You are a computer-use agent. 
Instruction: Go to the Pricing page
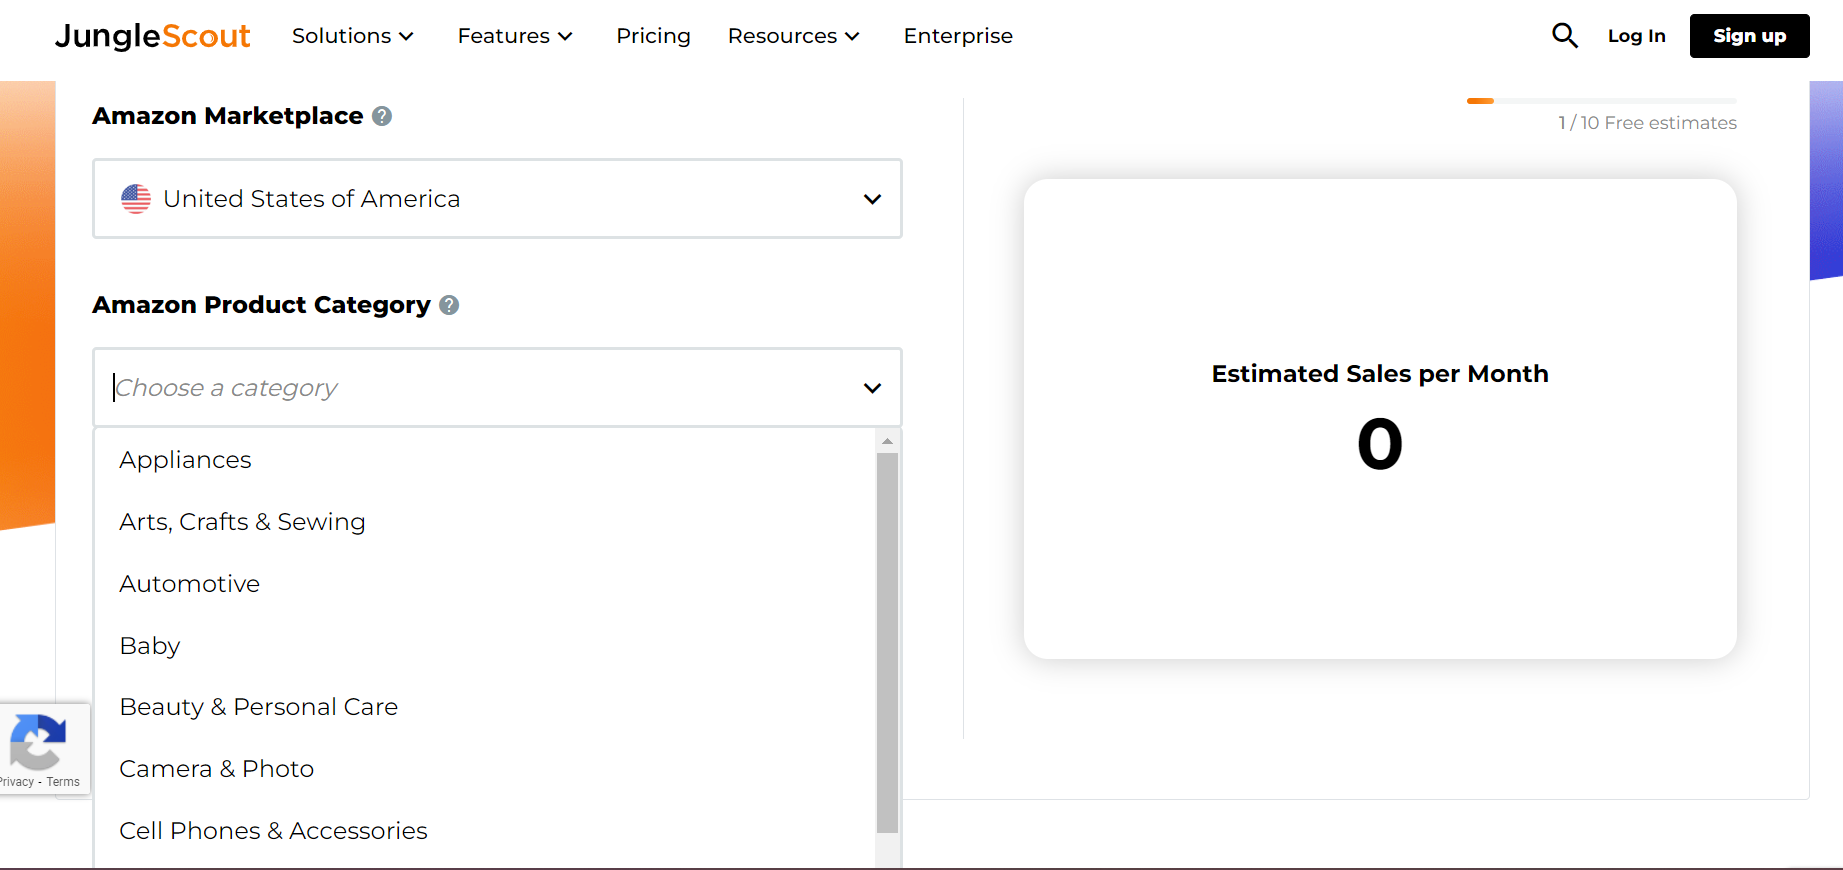click(x=653, y=36)
